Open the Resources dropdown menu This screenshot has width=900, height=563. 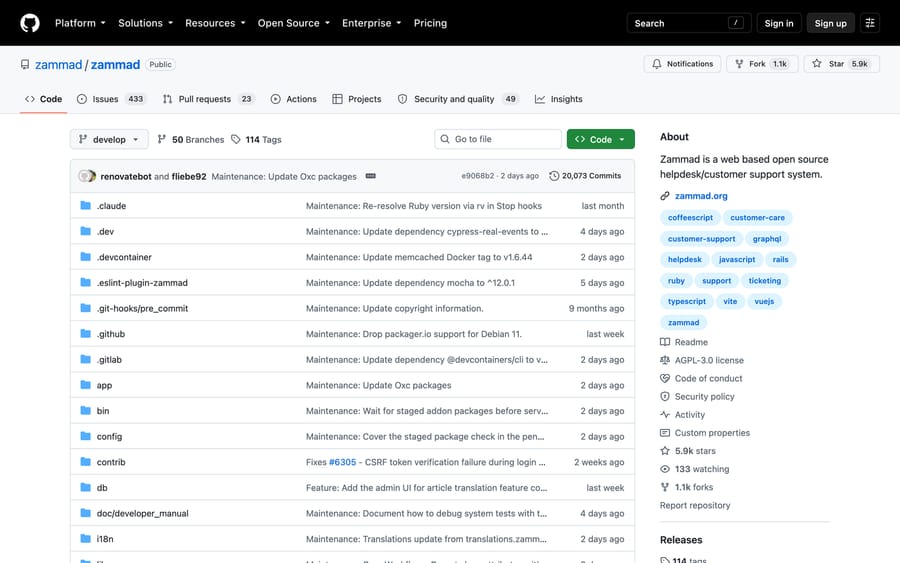[x=215, y=23]
